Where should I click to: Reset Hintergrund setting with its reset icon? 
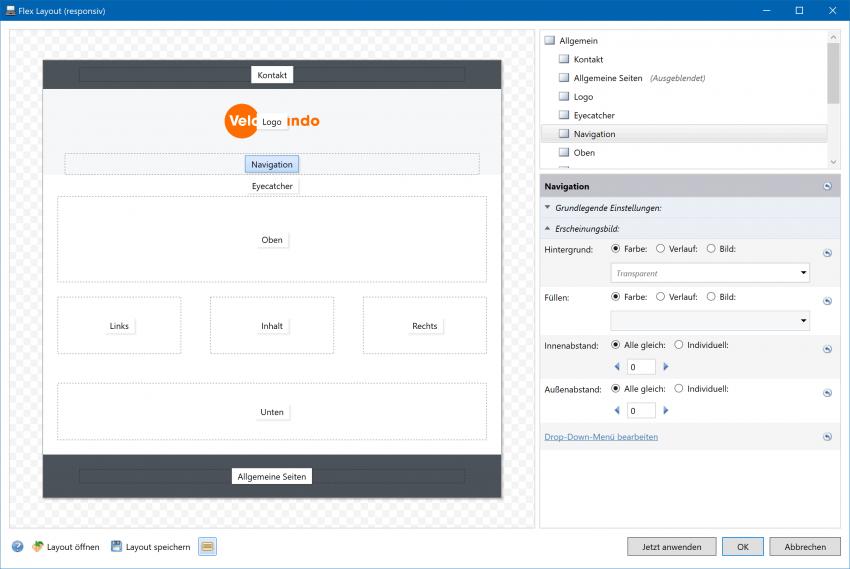click(827, 253)
